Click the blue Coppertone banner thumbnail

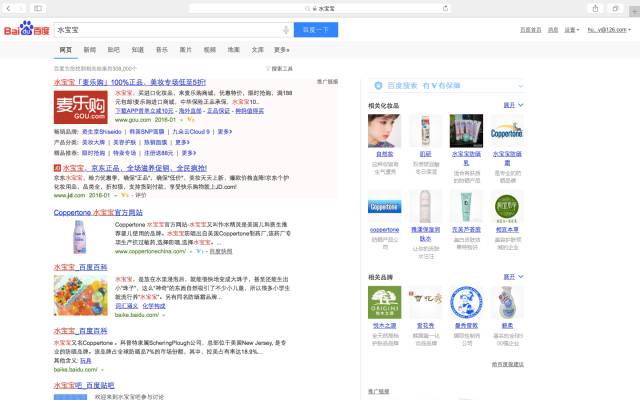pyautogui.click(x=384, y=207)
